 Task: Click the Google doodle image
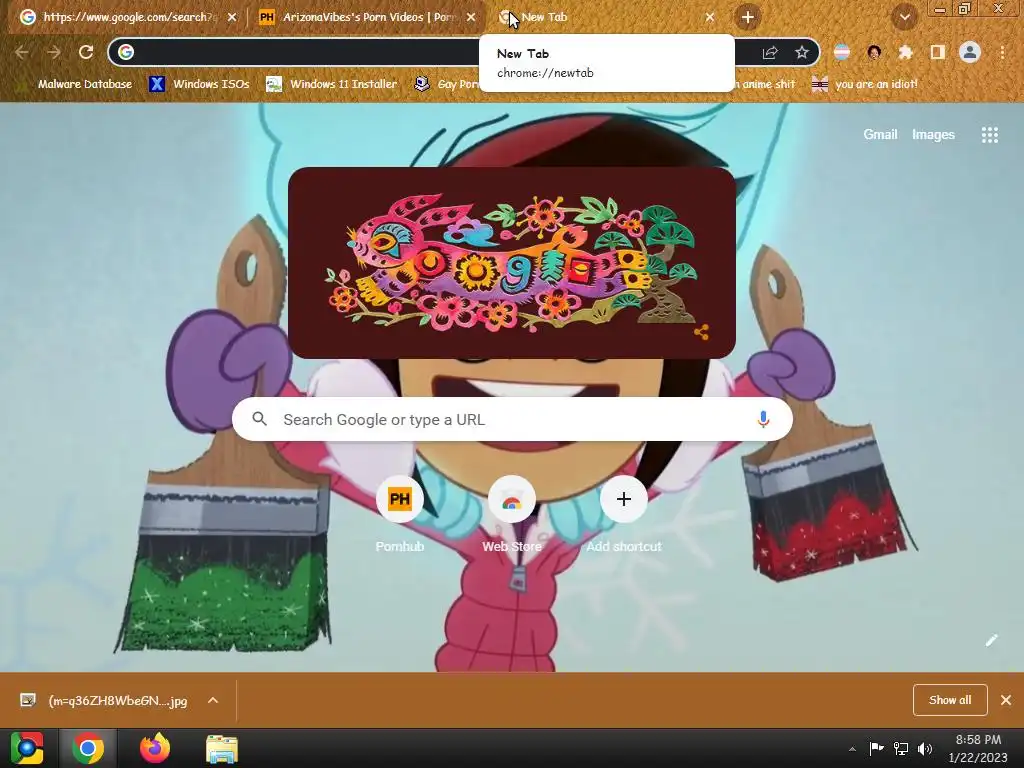pos(512,263)
